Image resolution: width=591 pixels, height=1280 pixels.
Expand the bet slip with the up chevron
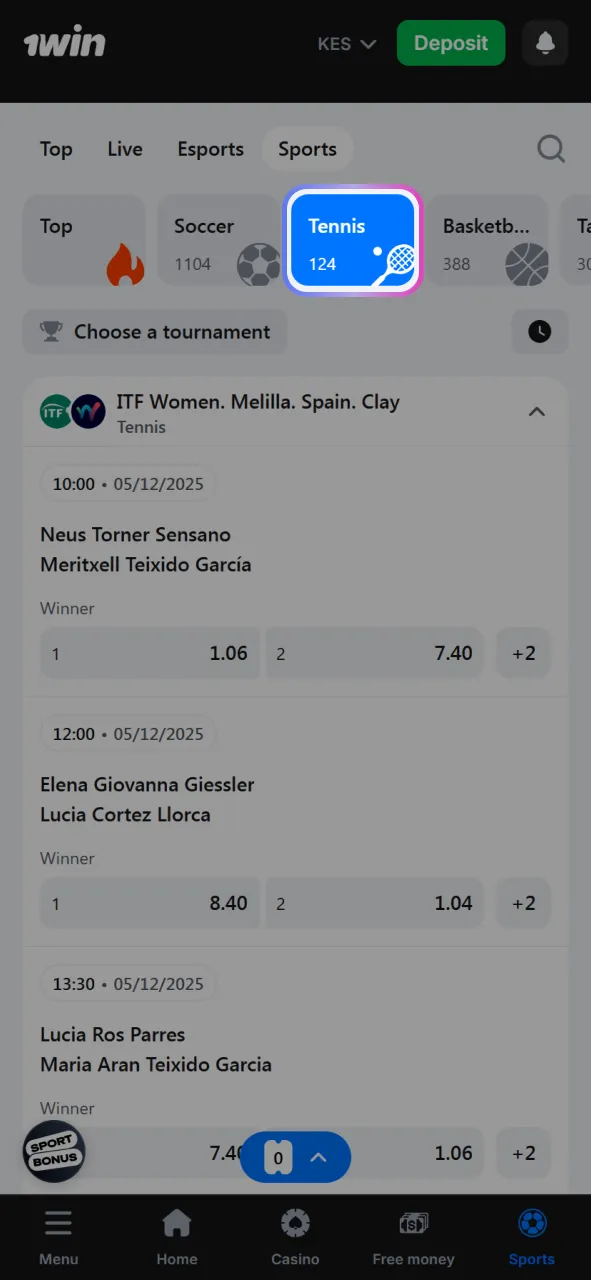click(318, 1157)
